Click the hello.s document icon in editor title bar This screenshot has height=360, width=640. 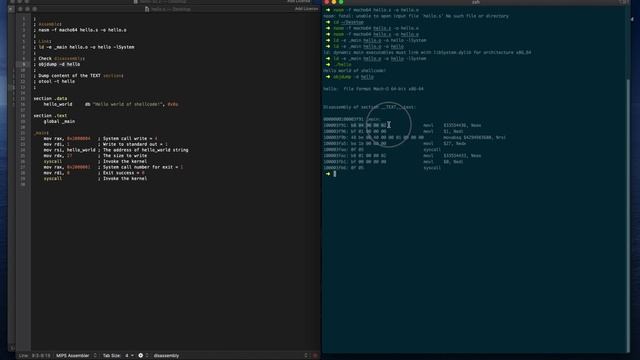147,9
